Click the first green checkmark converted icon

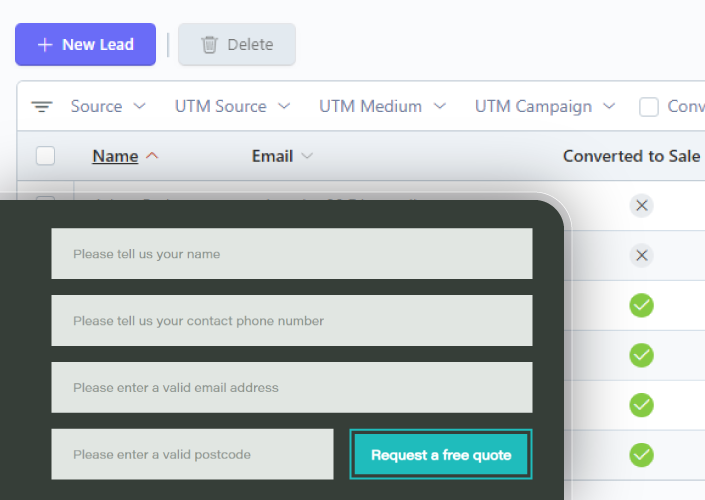pyautogui.click(x=642, y=305)
